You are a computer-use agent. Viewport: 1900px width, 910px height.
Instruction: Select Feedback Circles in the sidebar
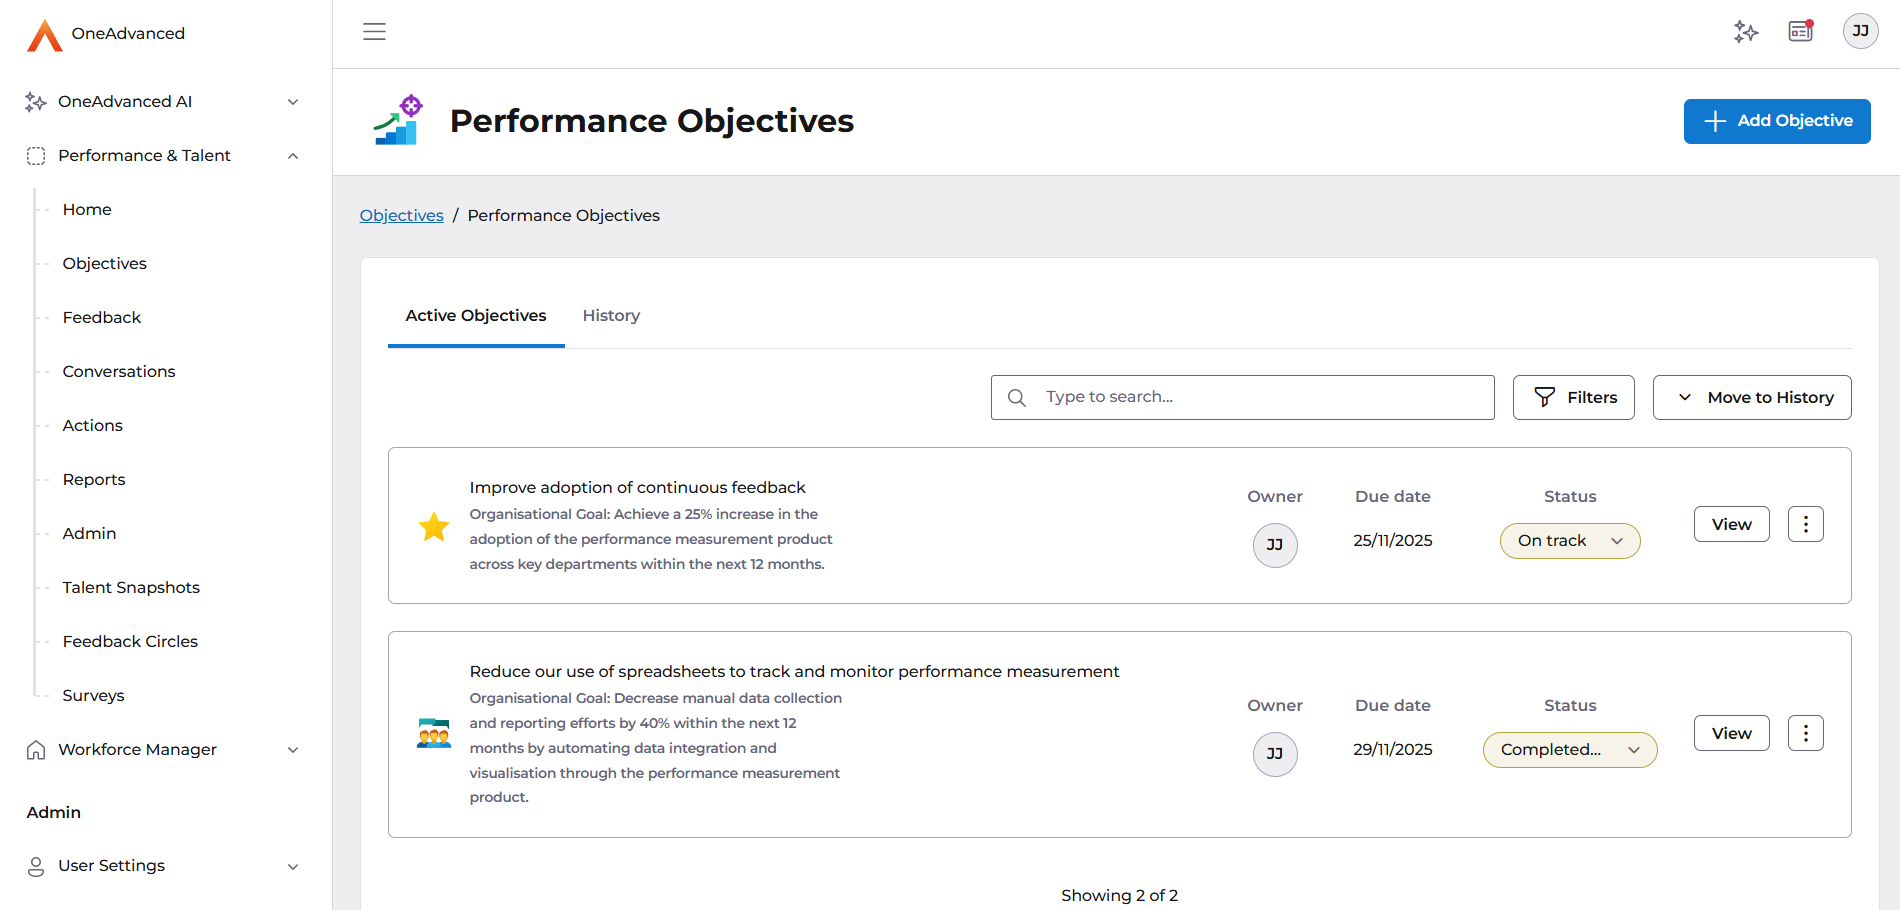[x=130, y=642]
